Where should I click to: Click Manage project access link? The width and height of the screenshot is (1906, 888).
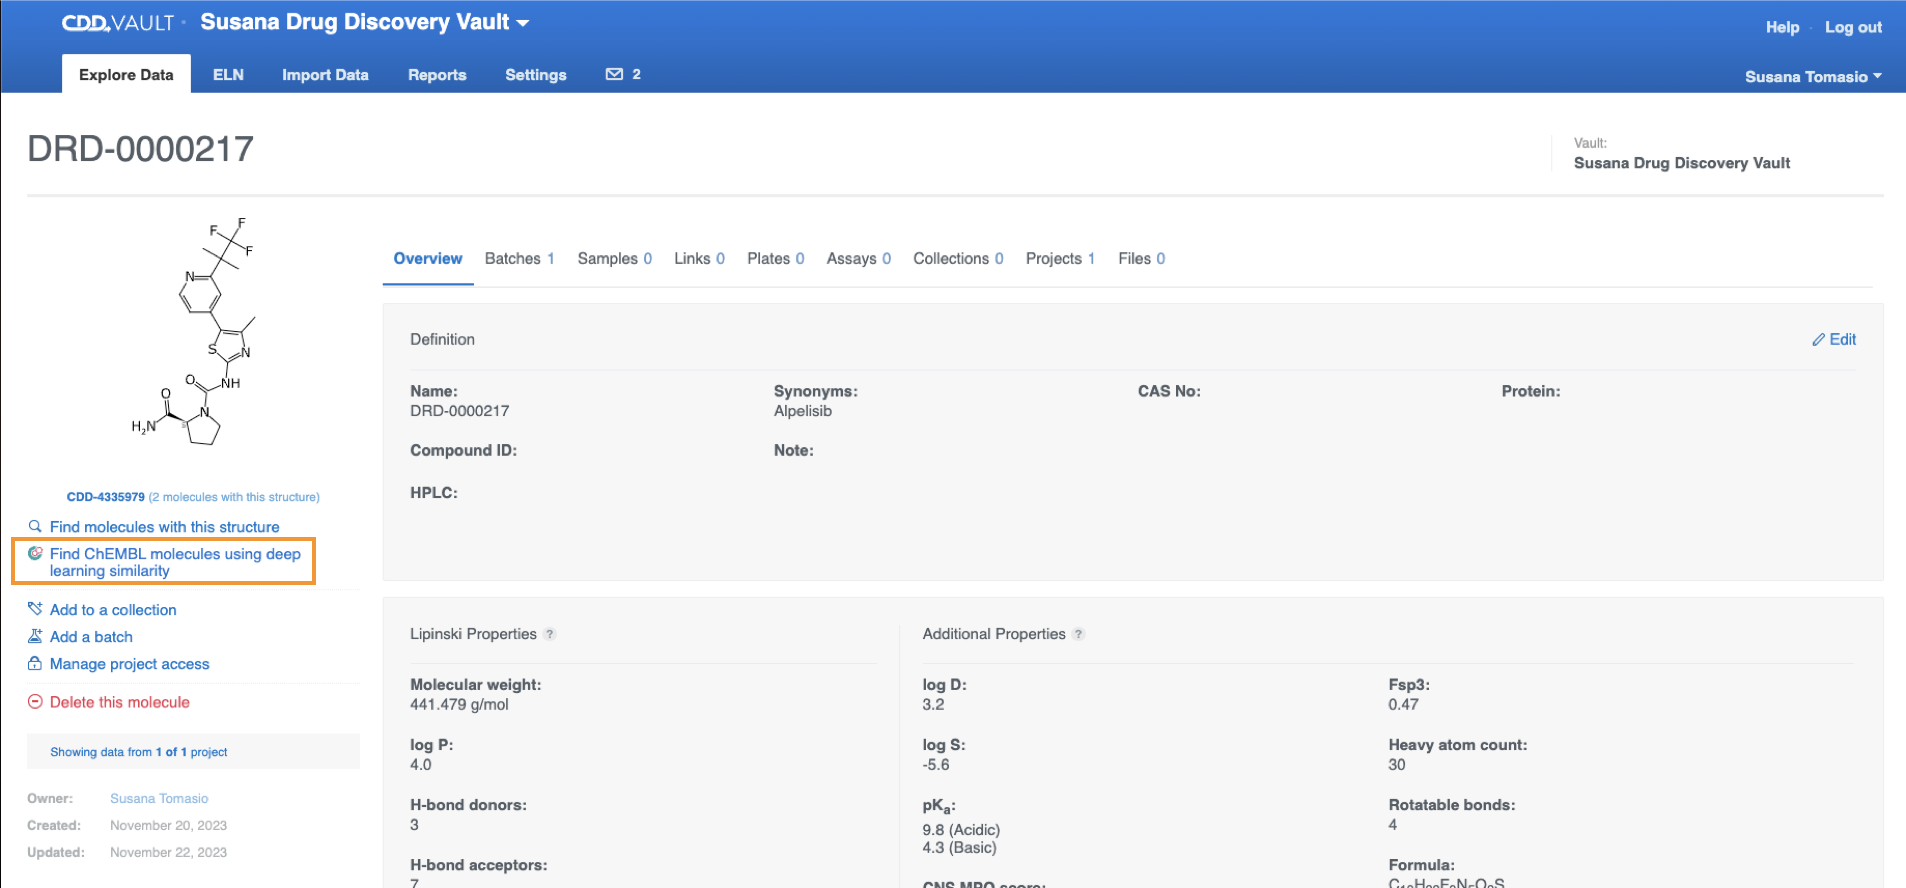130,663
